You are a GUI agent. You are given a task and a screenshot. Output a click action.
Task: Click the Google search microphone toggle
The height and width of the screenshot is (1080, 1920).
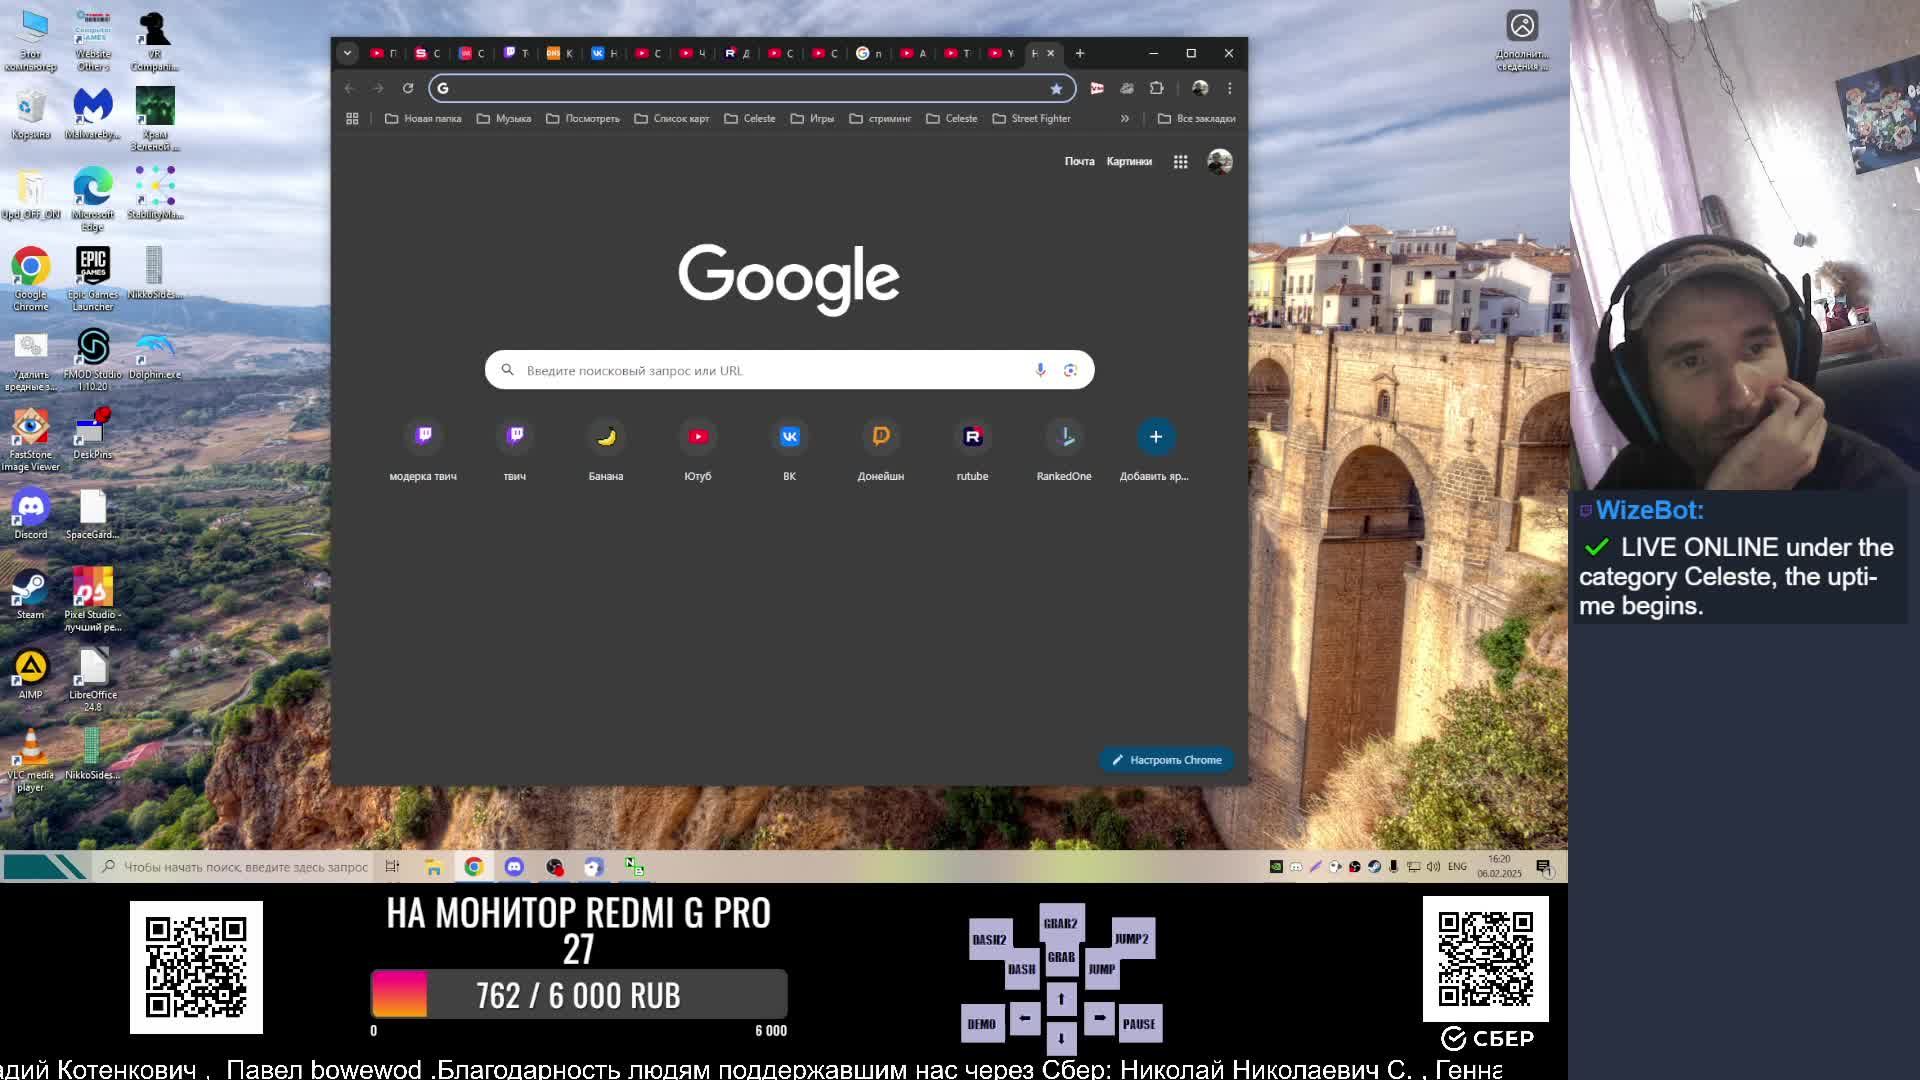pos(1039,369)
